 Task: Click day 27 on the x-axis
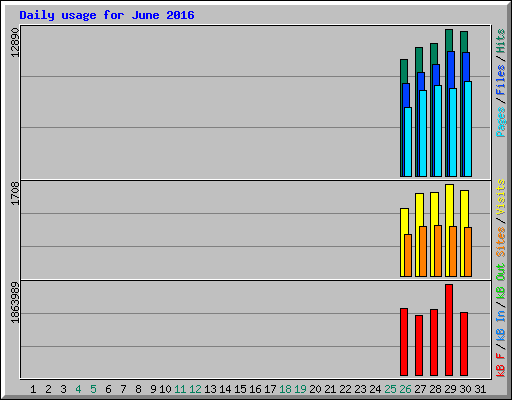420,389
